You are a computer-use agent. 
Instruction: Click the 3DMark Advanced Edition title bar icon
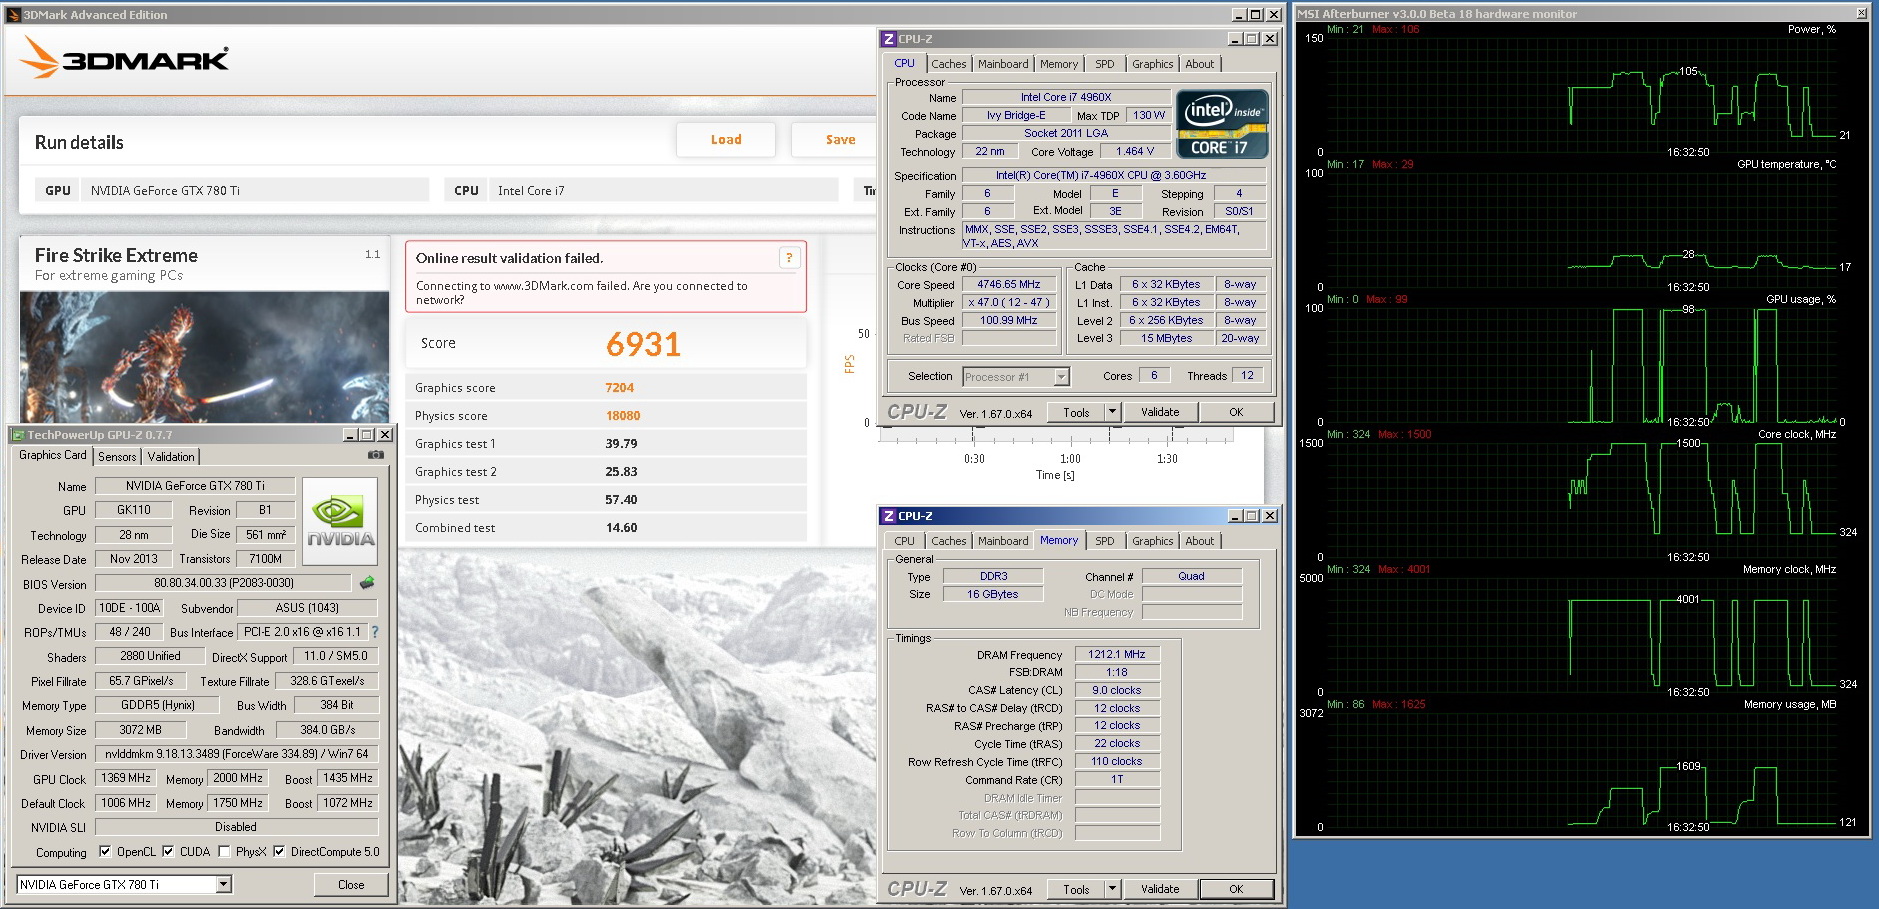[x=13, y=15]
